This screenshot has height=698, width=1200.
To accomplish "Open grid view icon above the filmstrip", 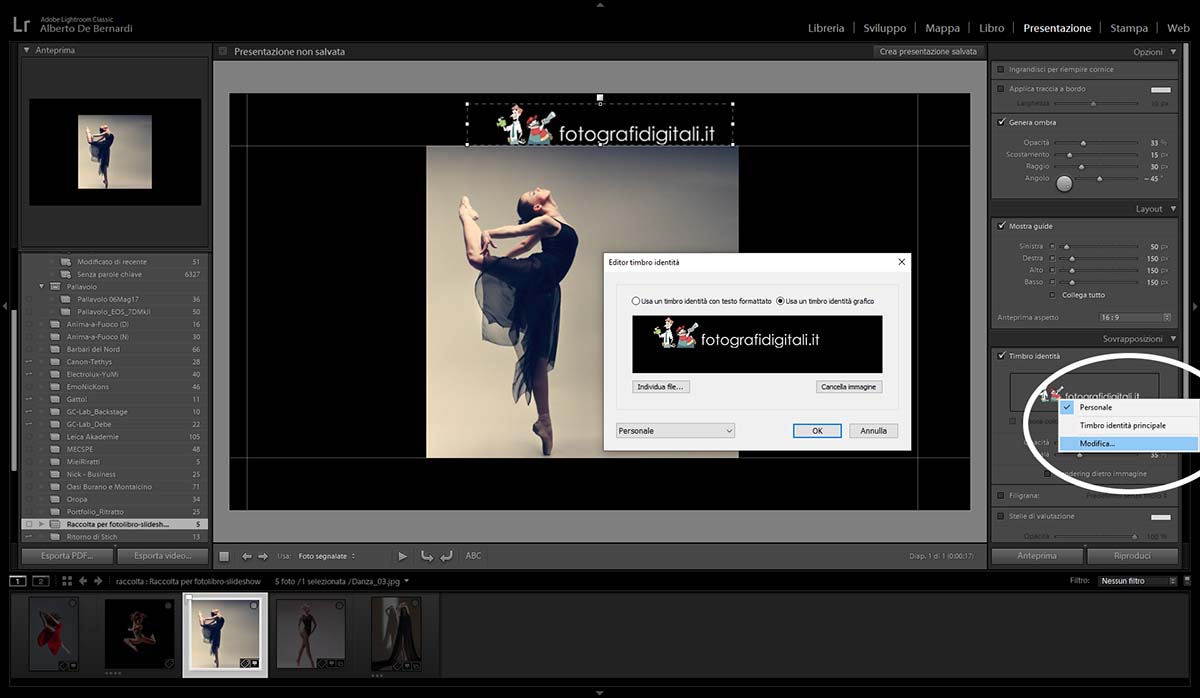I will pyautogui.click(x=67, y=581).
